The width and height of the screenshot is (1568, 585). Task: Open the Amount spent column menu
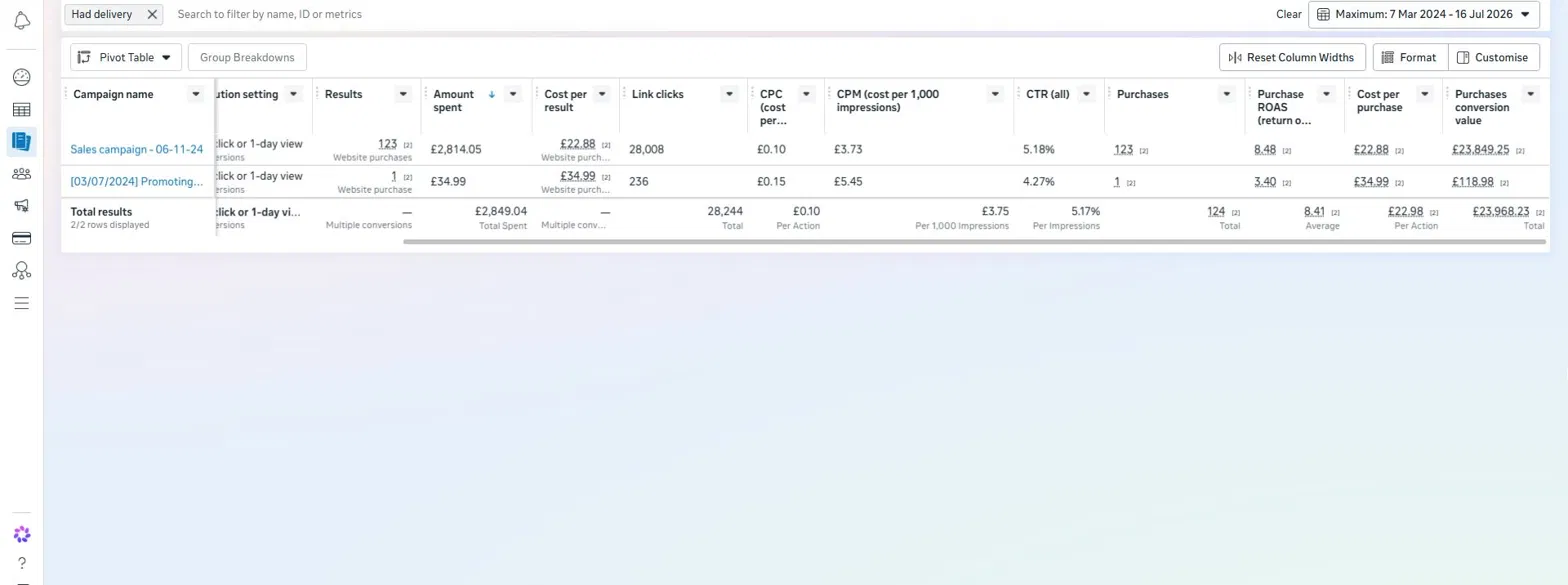click(x=513, y=94)
